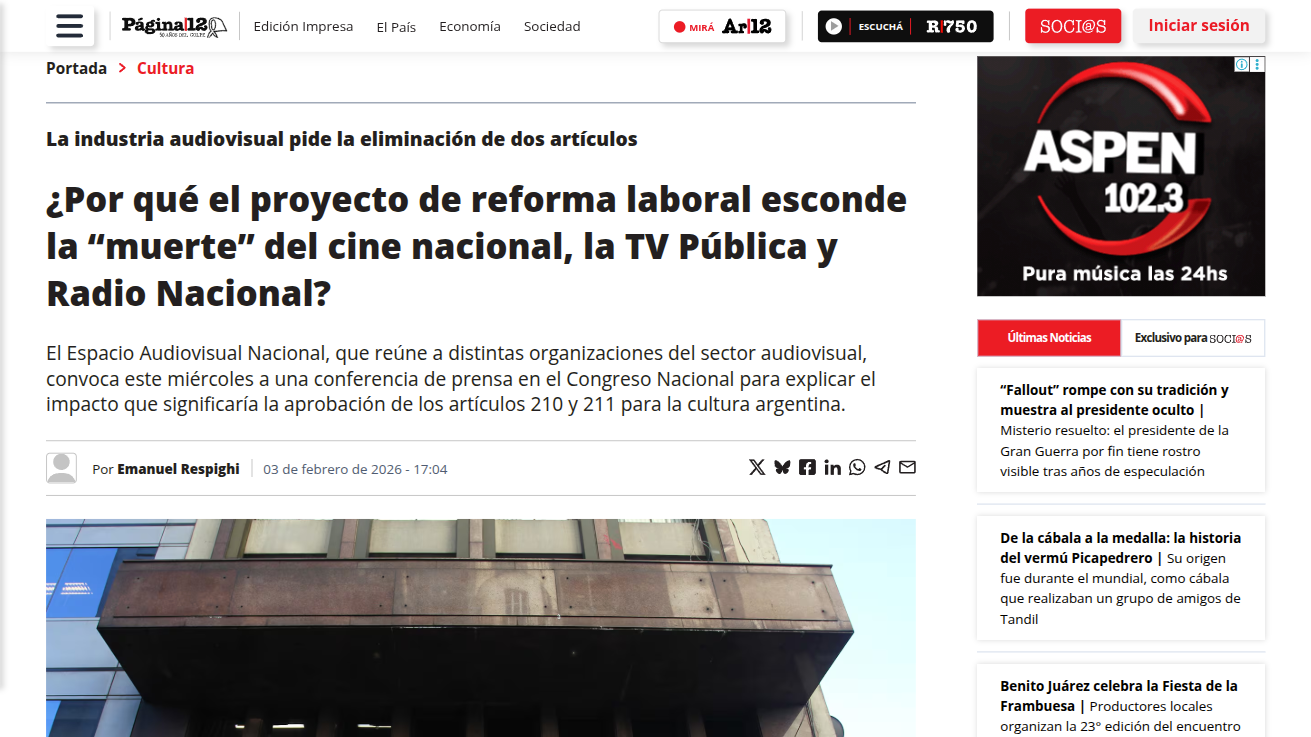Click the ad info icon on Aspen banner

click(x=1241, y=64)
